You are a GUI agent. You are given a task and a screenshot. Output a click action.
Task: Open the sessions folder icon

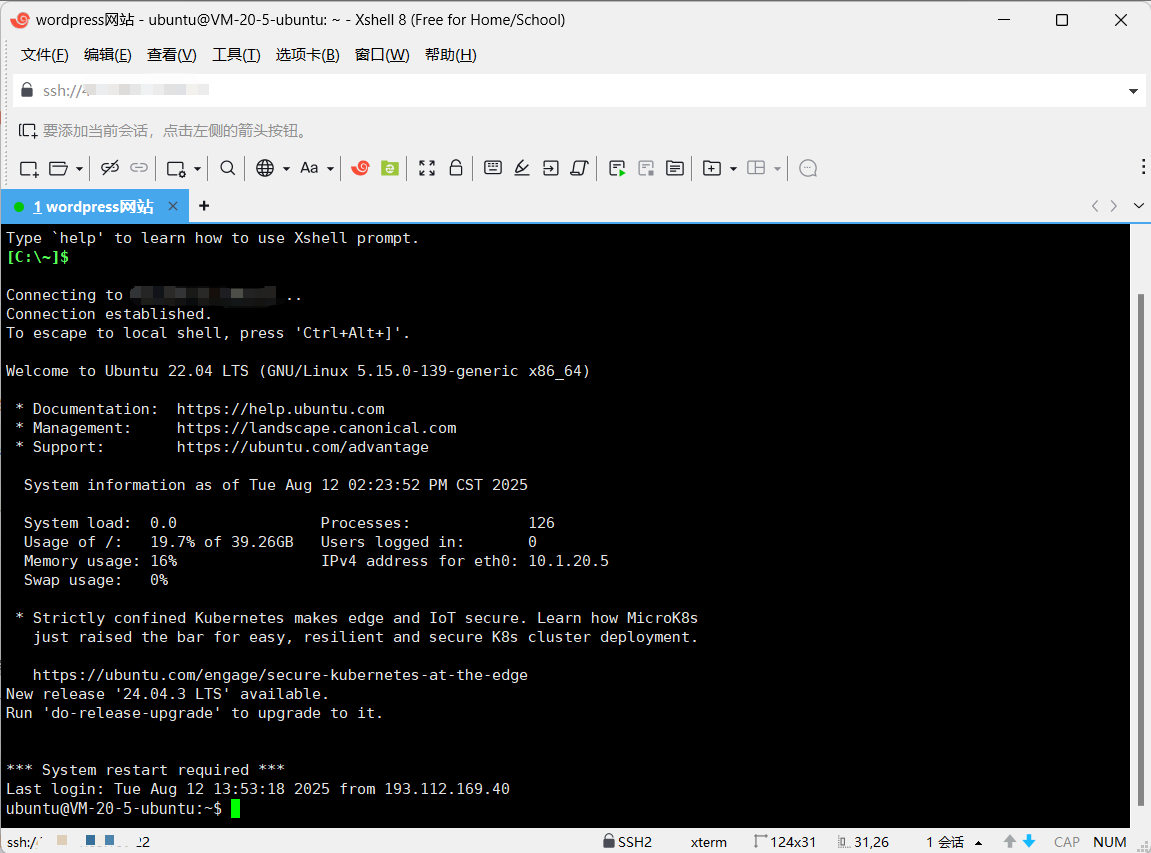58,168
